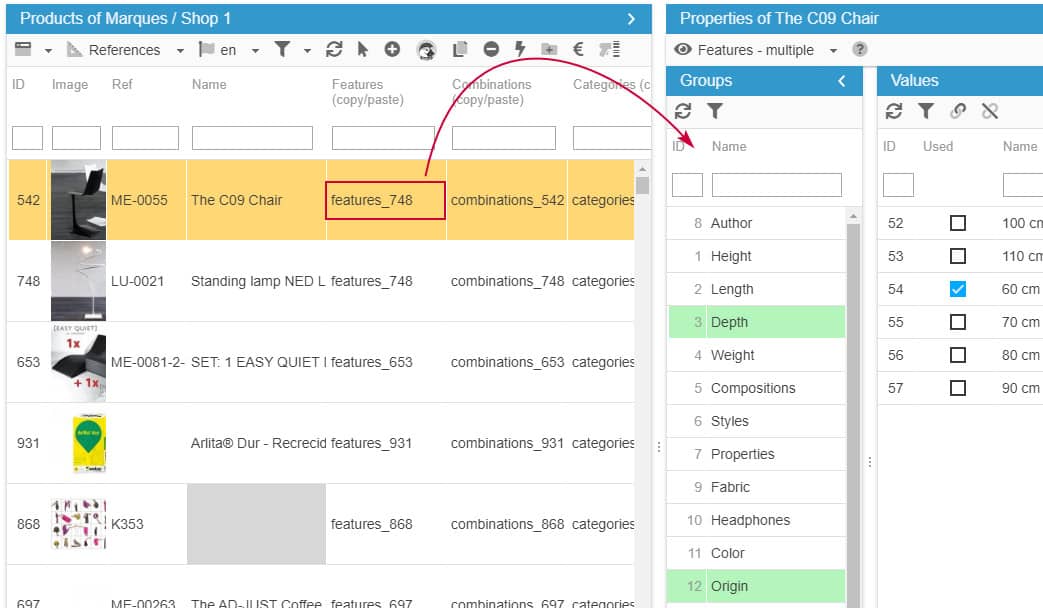
Task: Open the References view dropdown
Action: (180, 50)
